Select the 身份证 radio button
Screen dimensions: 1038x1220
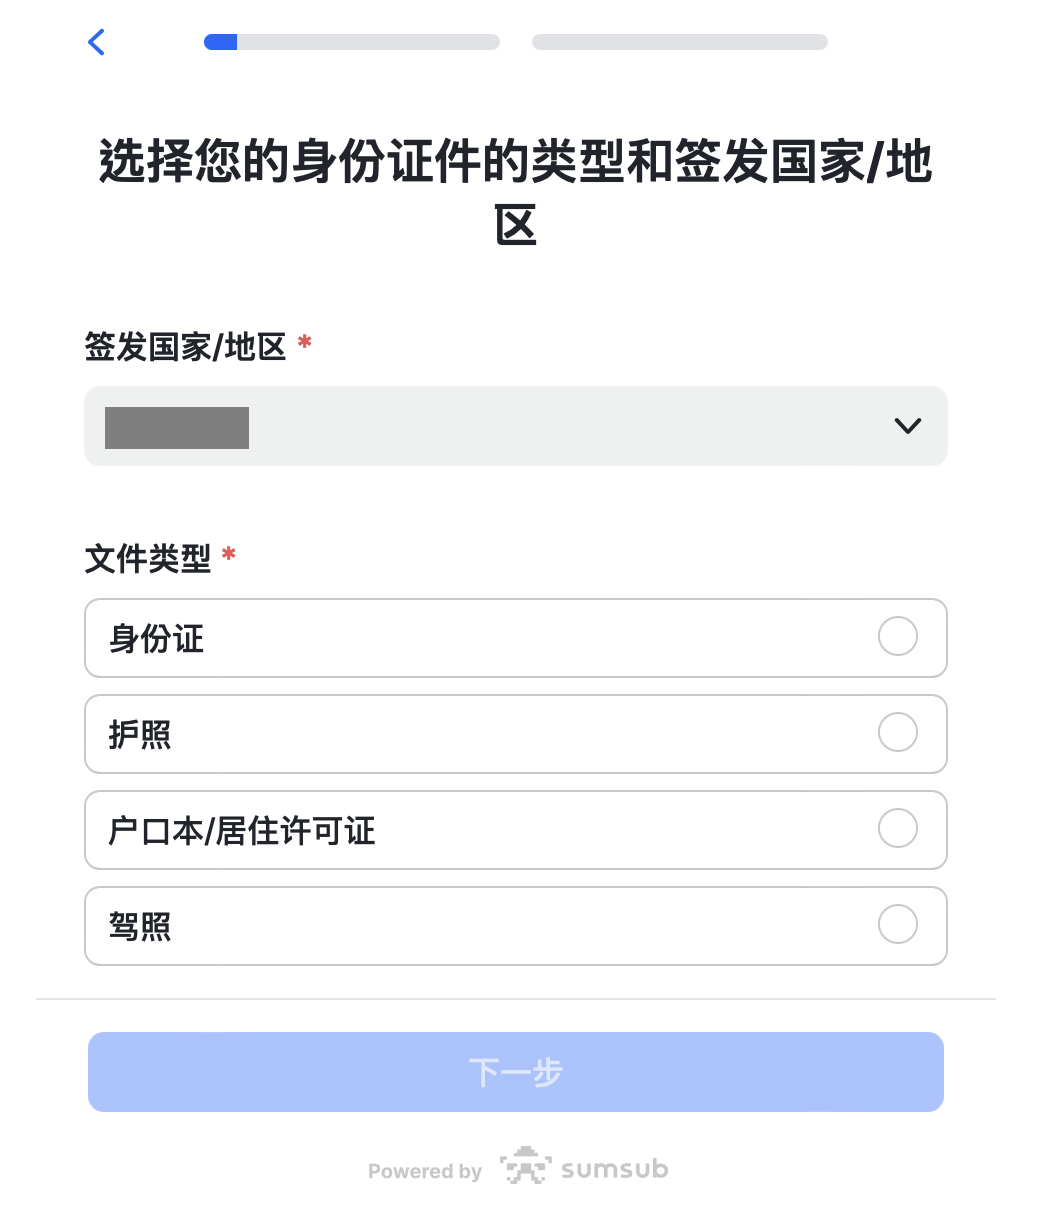pyautogui.click(x=897, y=636)
